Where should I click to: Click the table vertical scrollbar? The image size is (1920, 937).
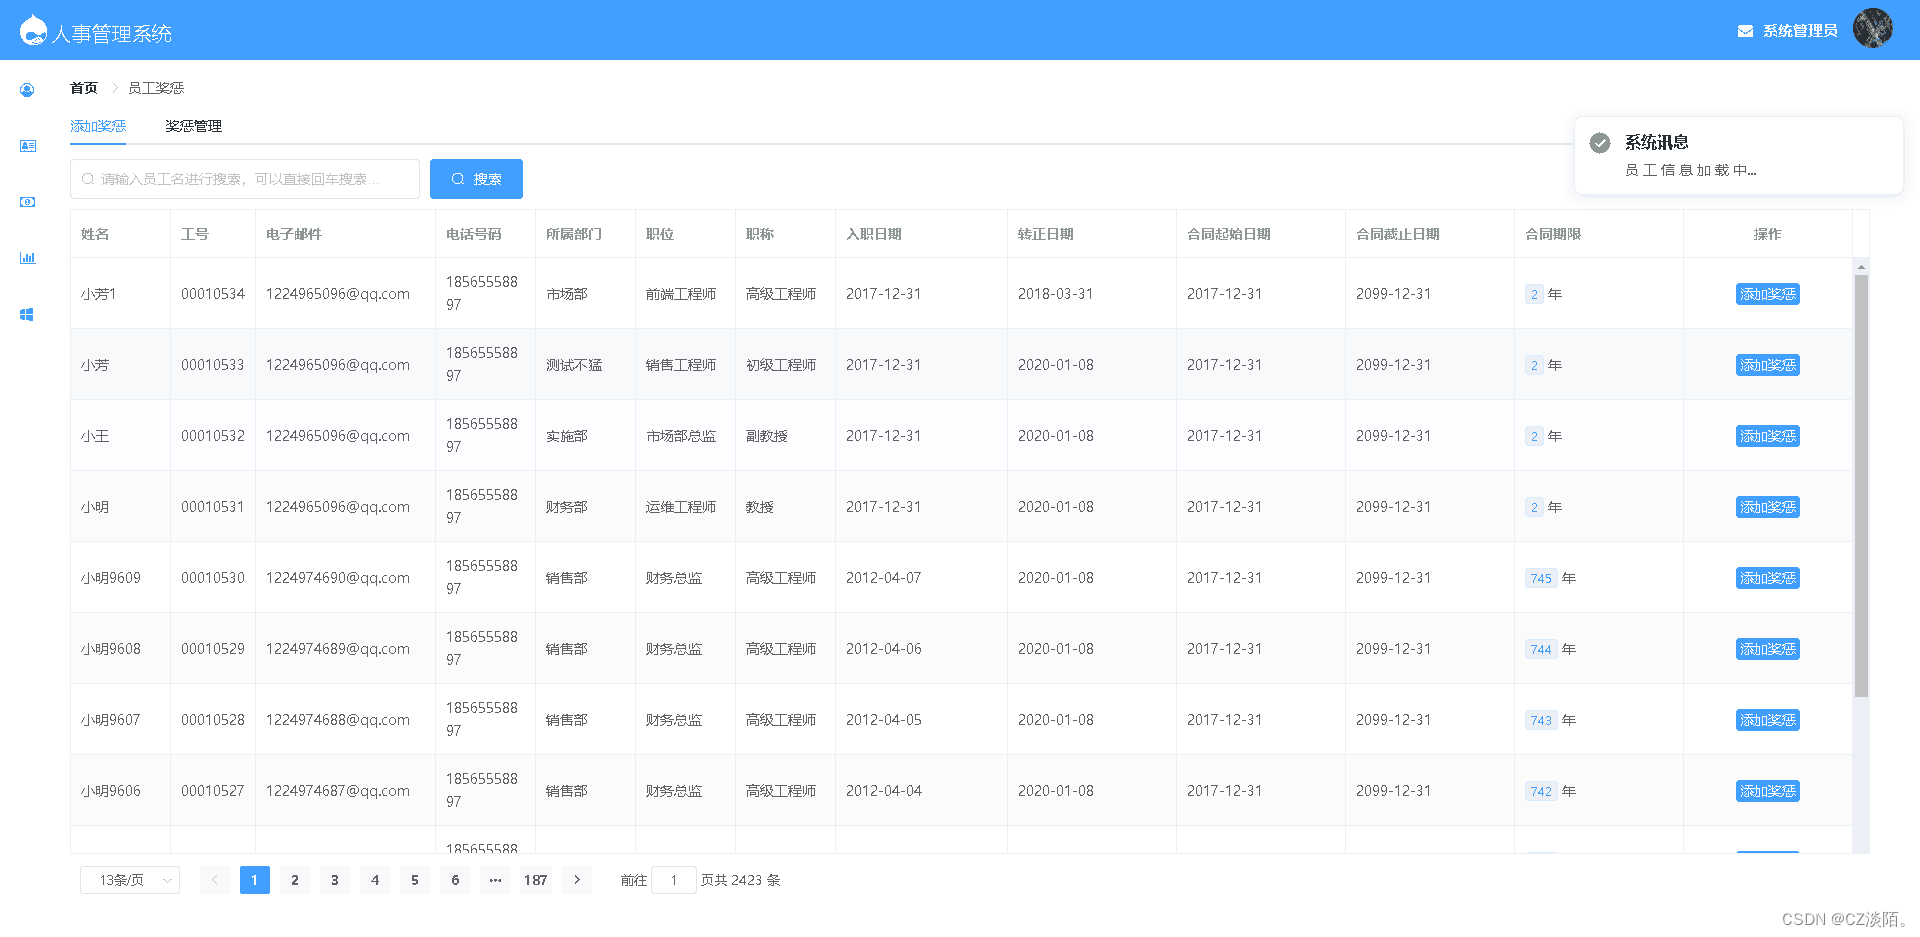1861,486
